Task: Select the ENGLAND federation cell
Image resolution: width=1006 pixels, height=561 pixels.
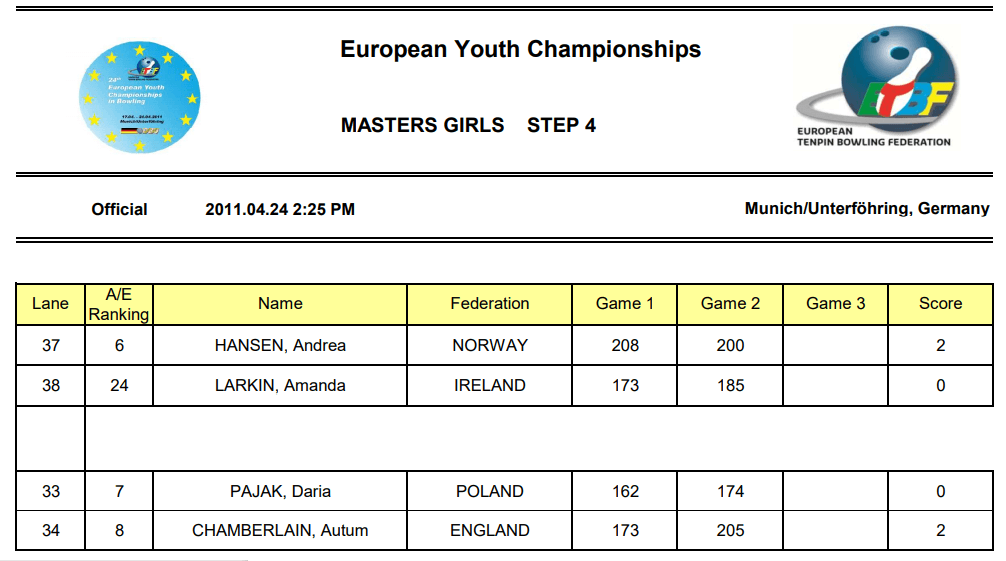Action: pos(490,530)
